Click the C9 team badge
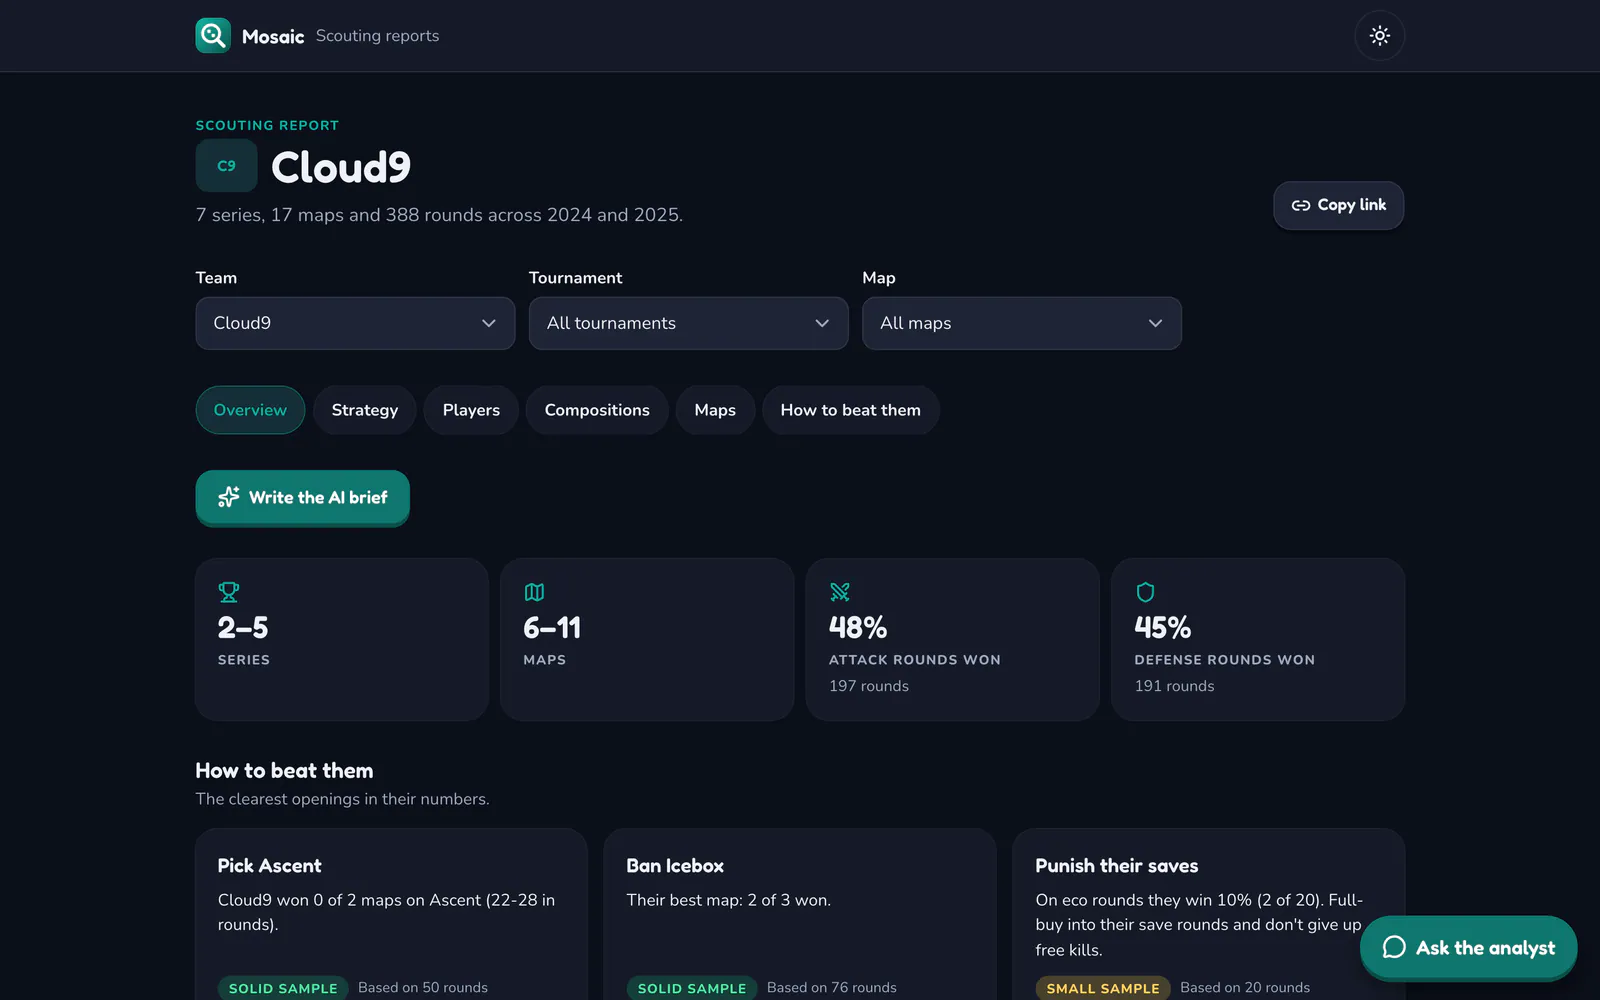 click(227, 166)
